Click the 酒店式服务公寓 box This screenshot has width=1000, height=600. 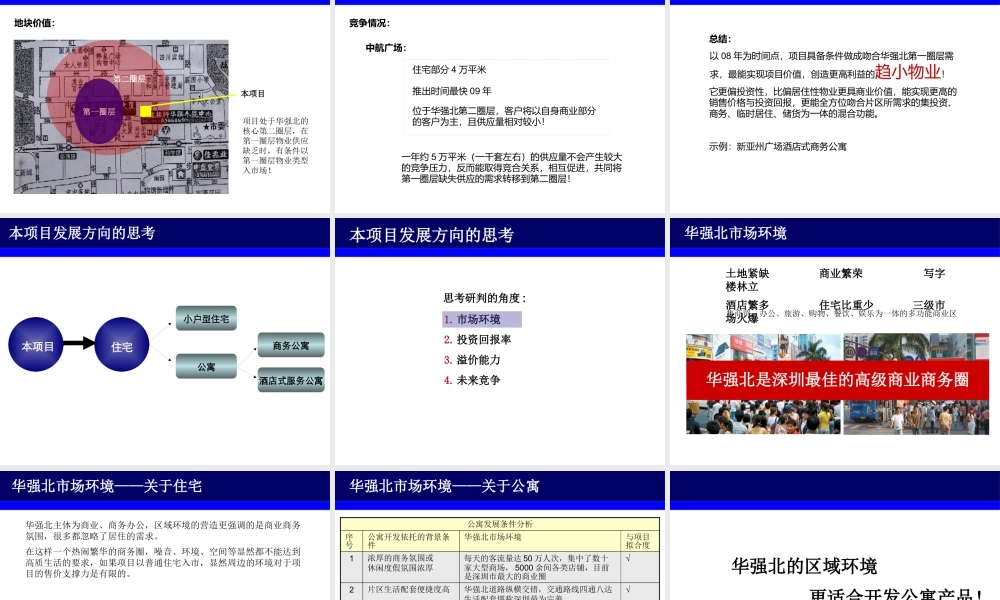coord(291,380)
